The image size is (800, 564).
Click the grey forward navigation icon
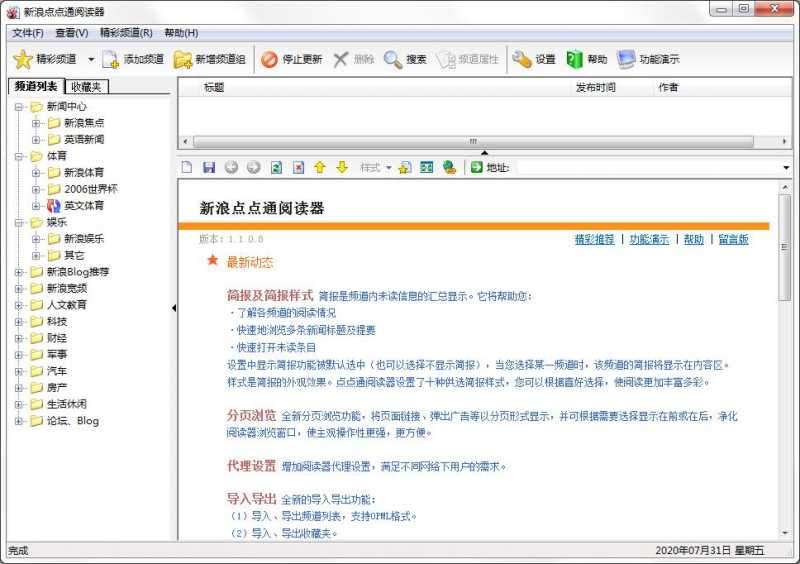(x=254, y=167)
